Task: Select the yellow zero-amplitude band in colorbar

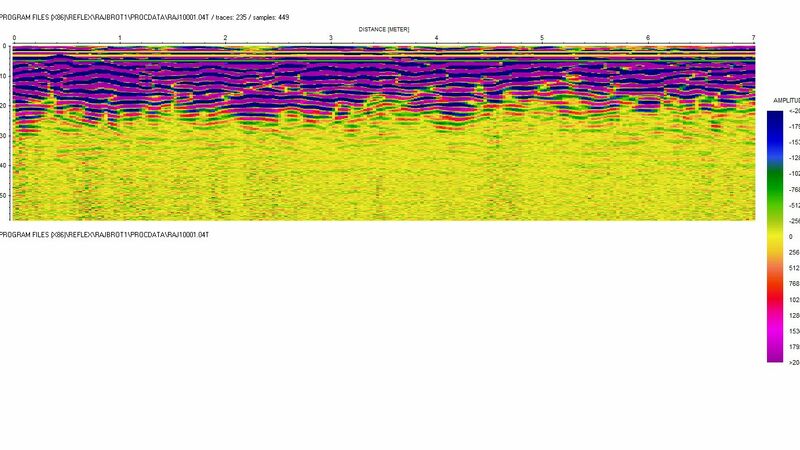Action: click(776, 236)
